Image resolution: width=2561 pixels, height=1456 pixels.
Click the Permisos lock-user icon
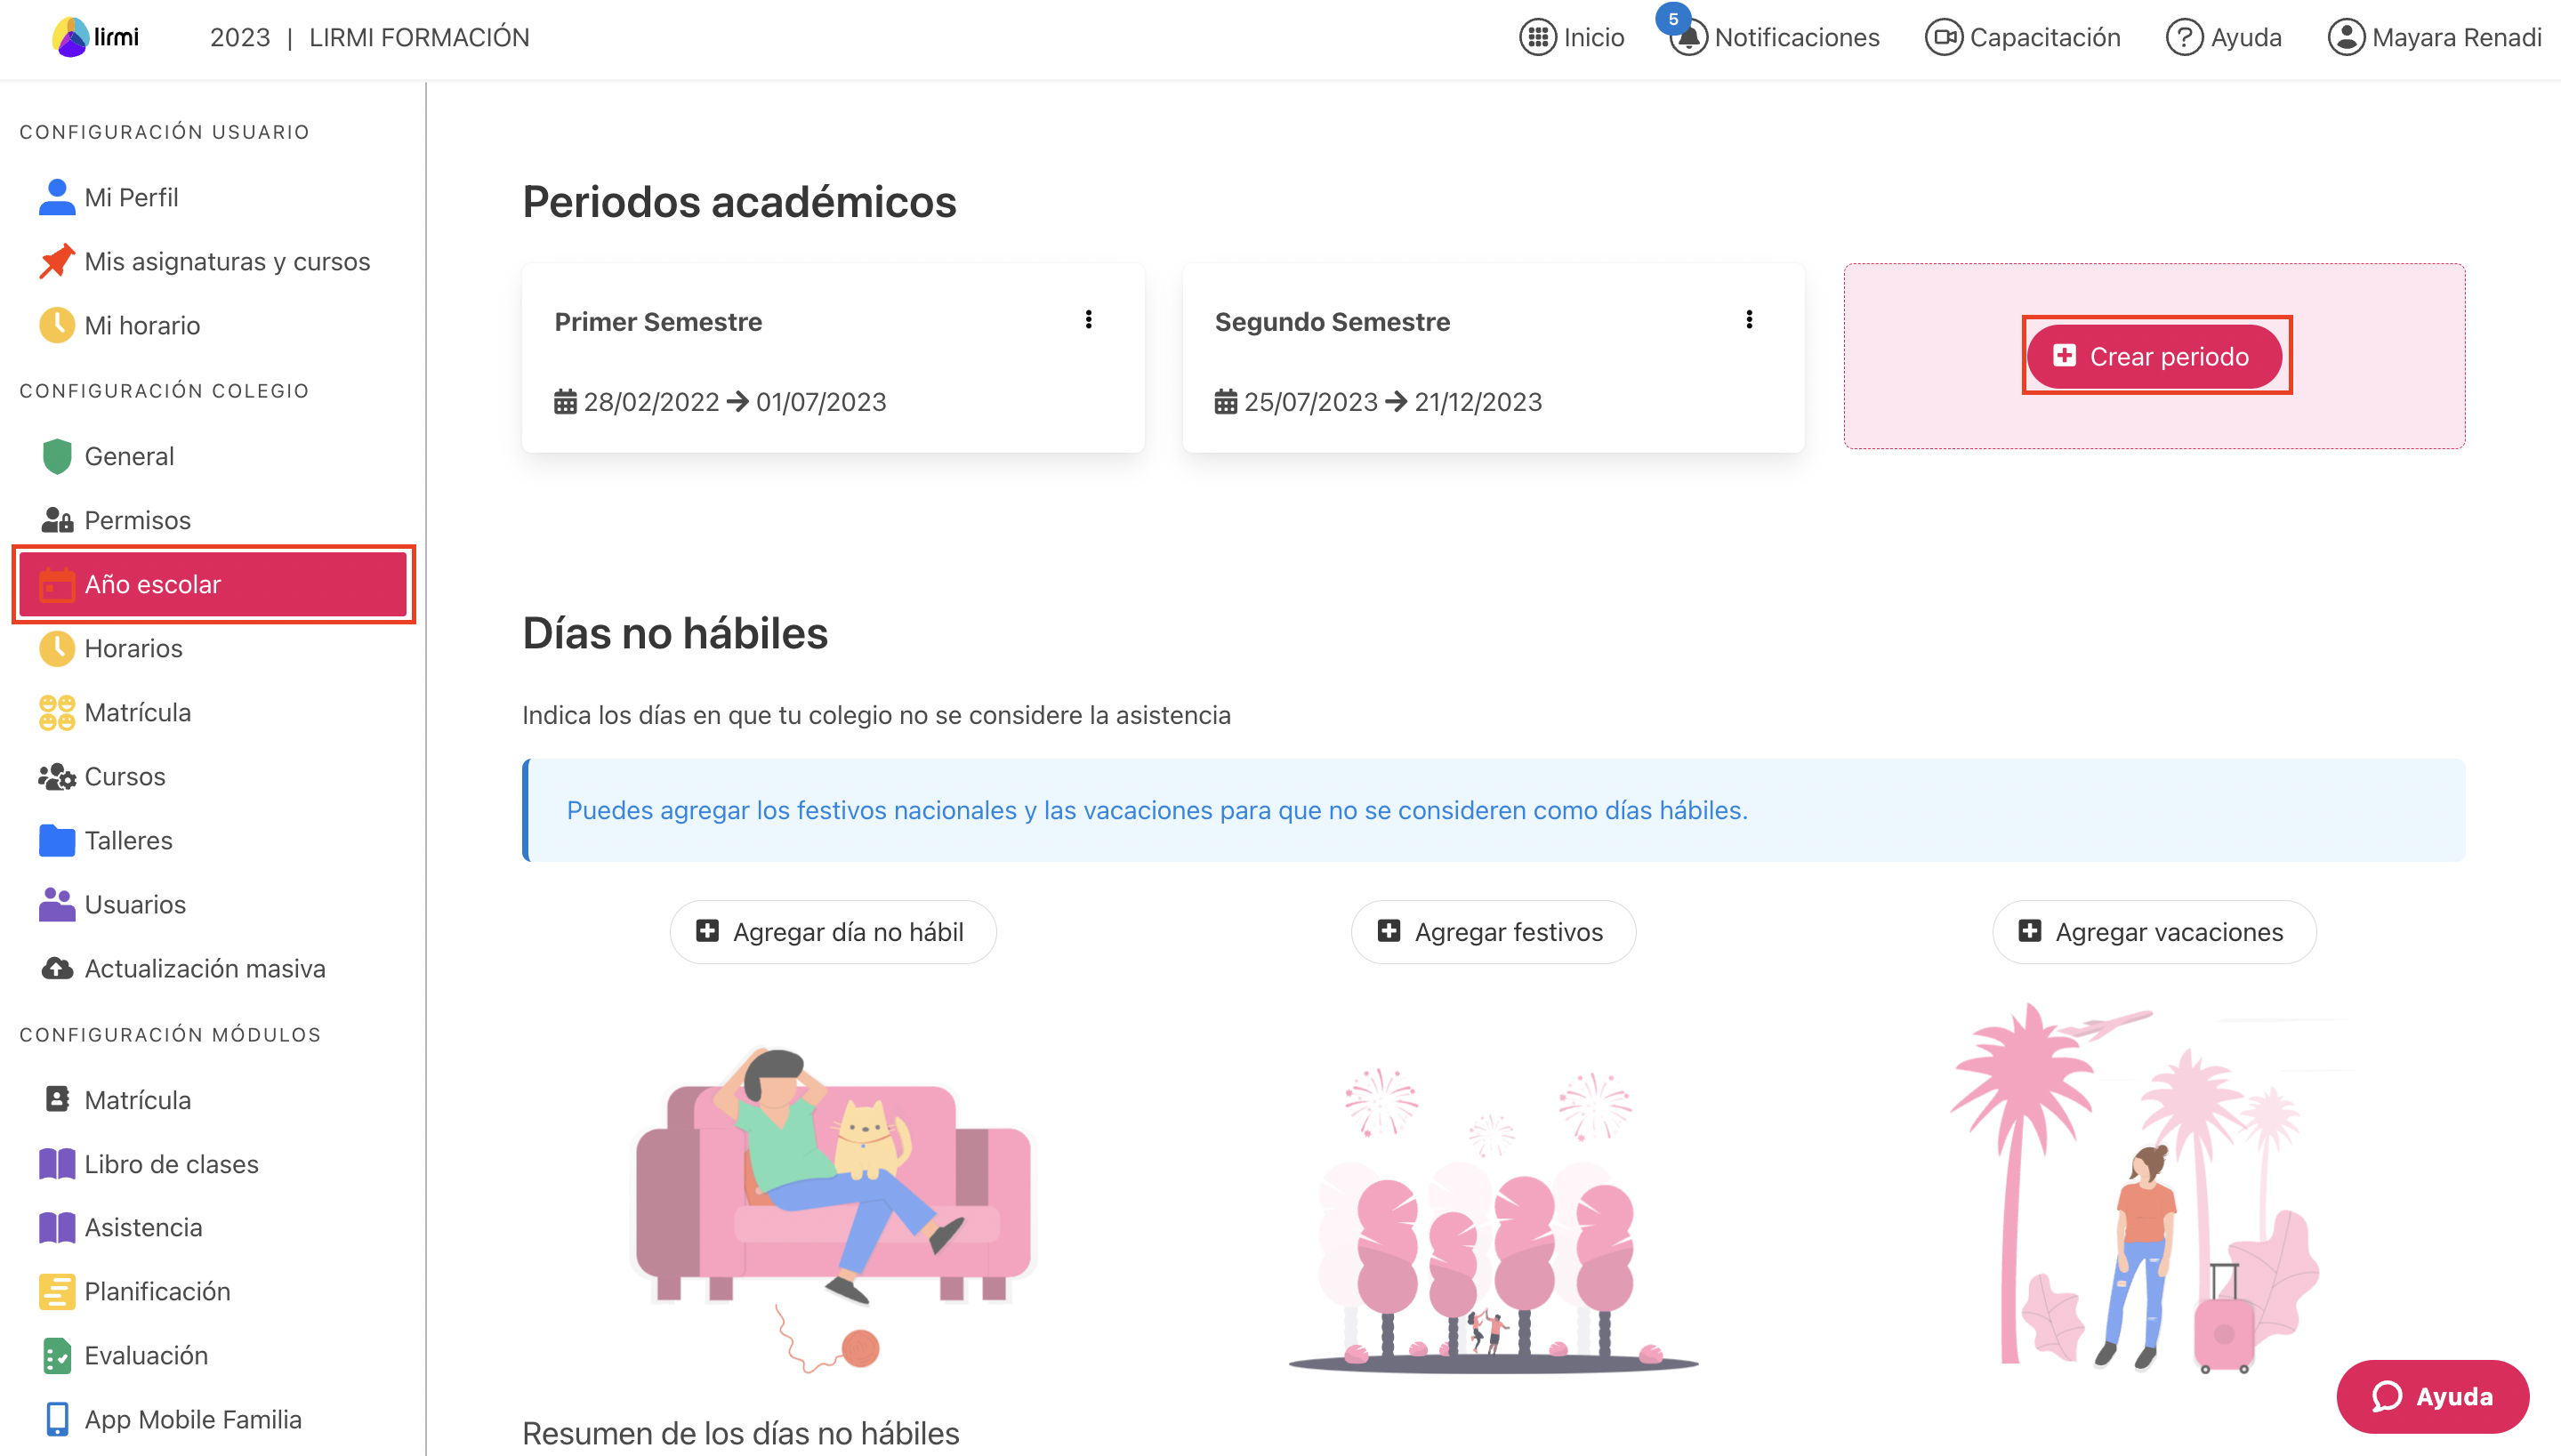57,520
